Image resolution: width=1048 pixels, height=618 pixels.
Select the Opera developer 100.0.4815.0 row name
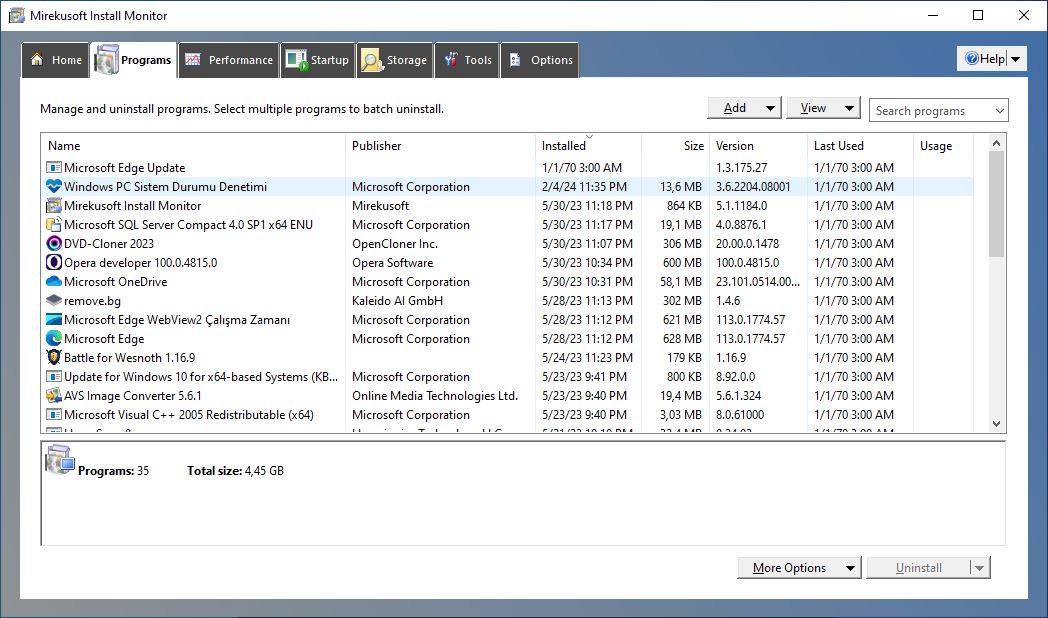[140, 263]
